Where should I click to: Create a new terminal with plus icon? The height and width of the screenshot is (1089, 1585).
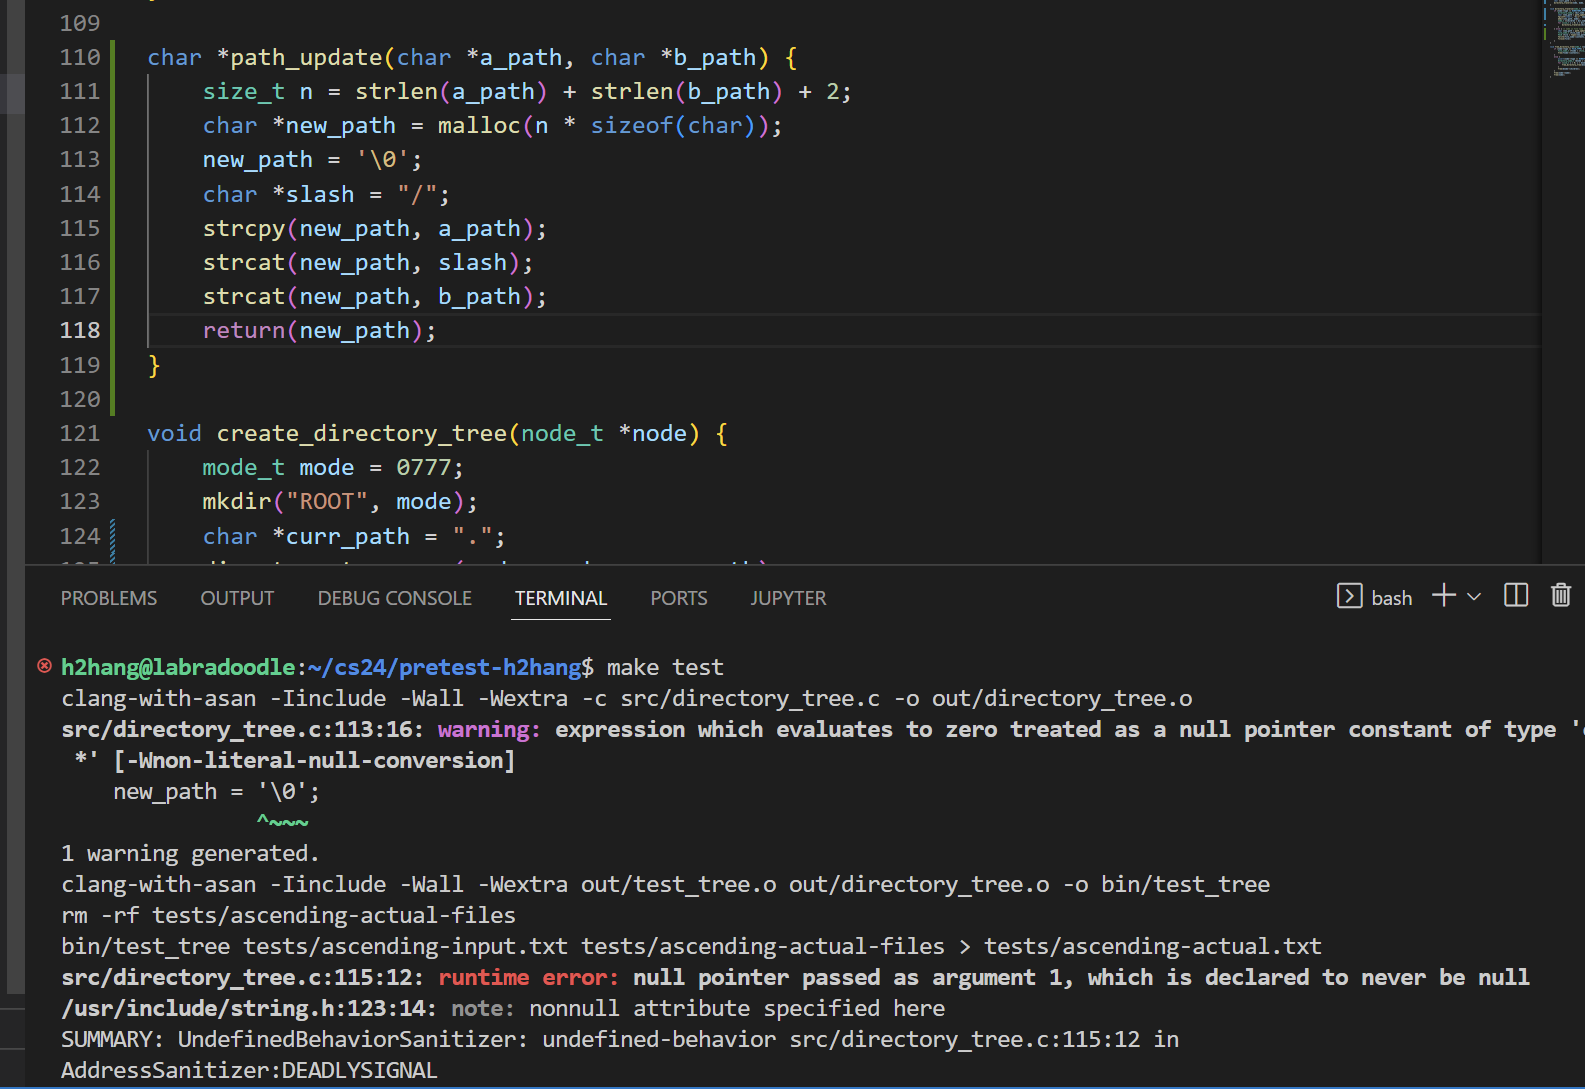(1443, 596)
